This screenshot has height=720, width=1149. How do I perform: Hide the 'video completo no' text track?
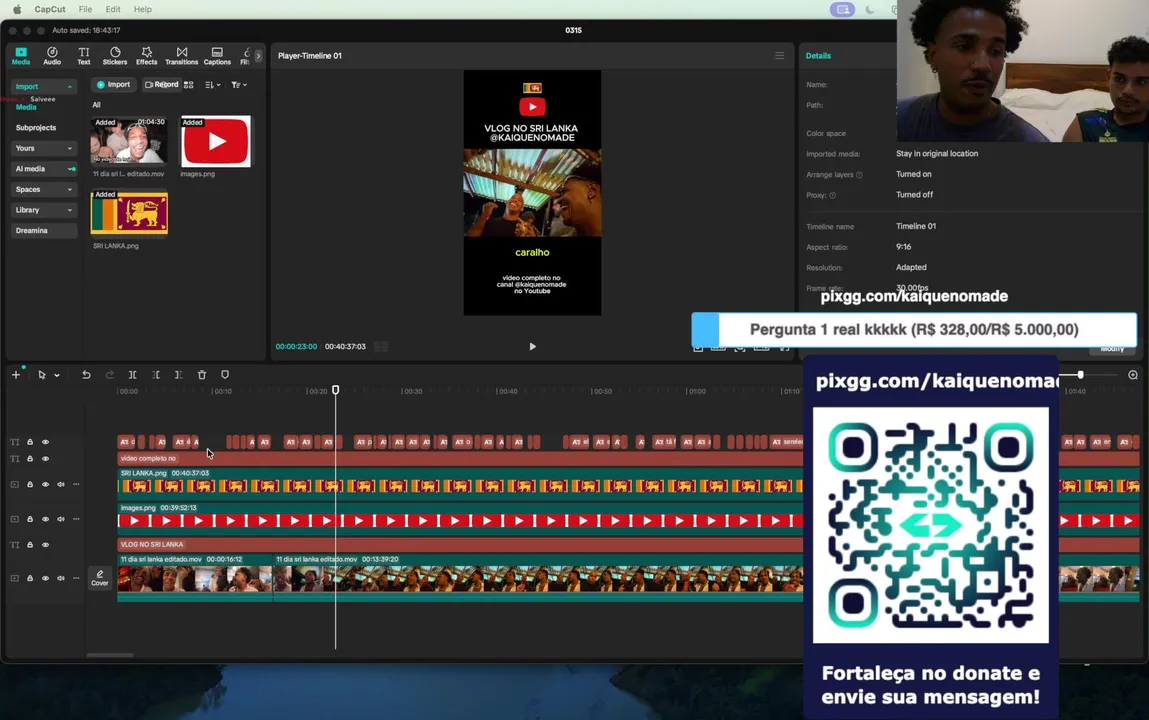pos(45,459)
